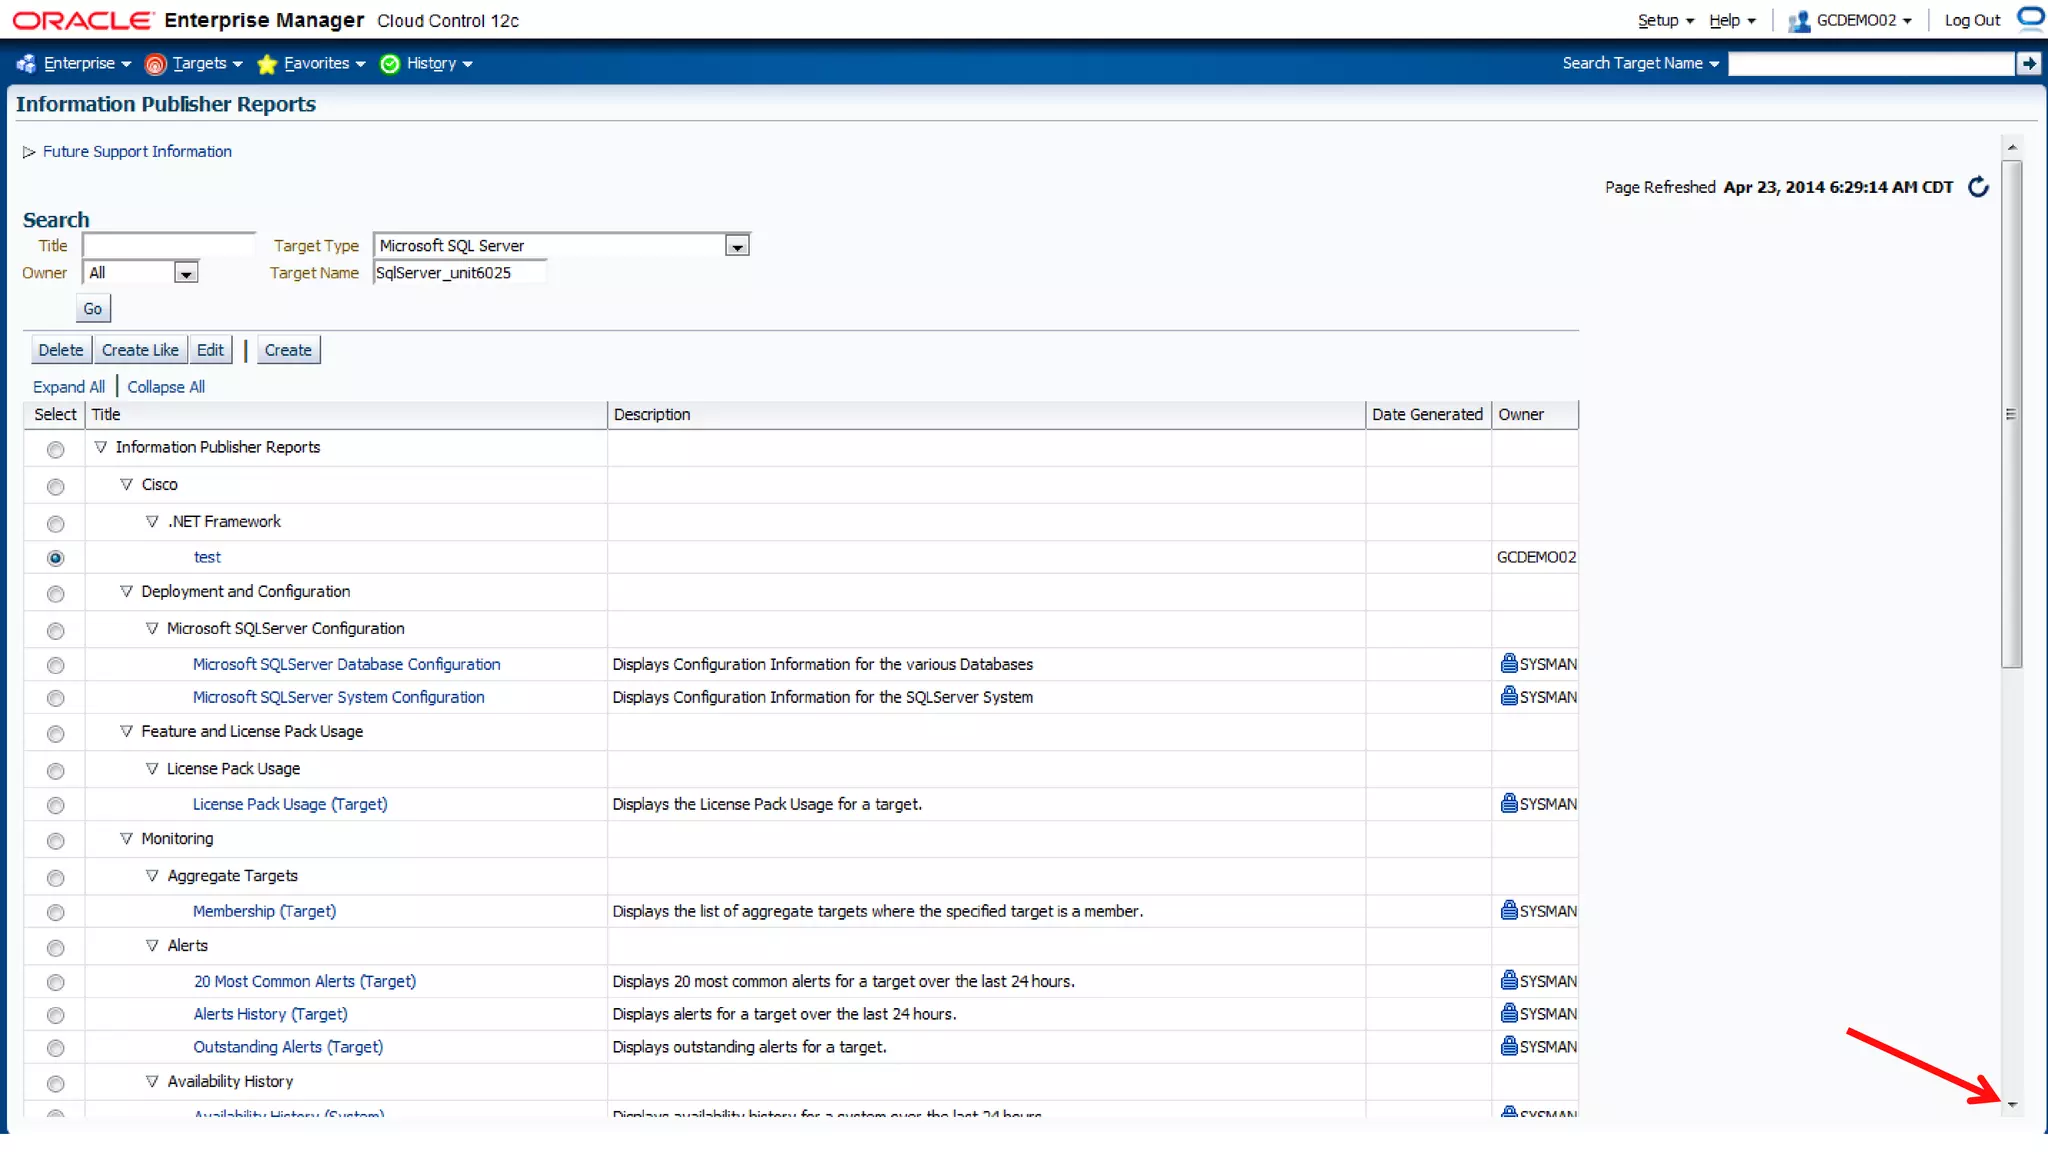Click the lock icon on 20 Most Common Alerts row
Viewport: 2048px width, 1152px height.
1509,980
